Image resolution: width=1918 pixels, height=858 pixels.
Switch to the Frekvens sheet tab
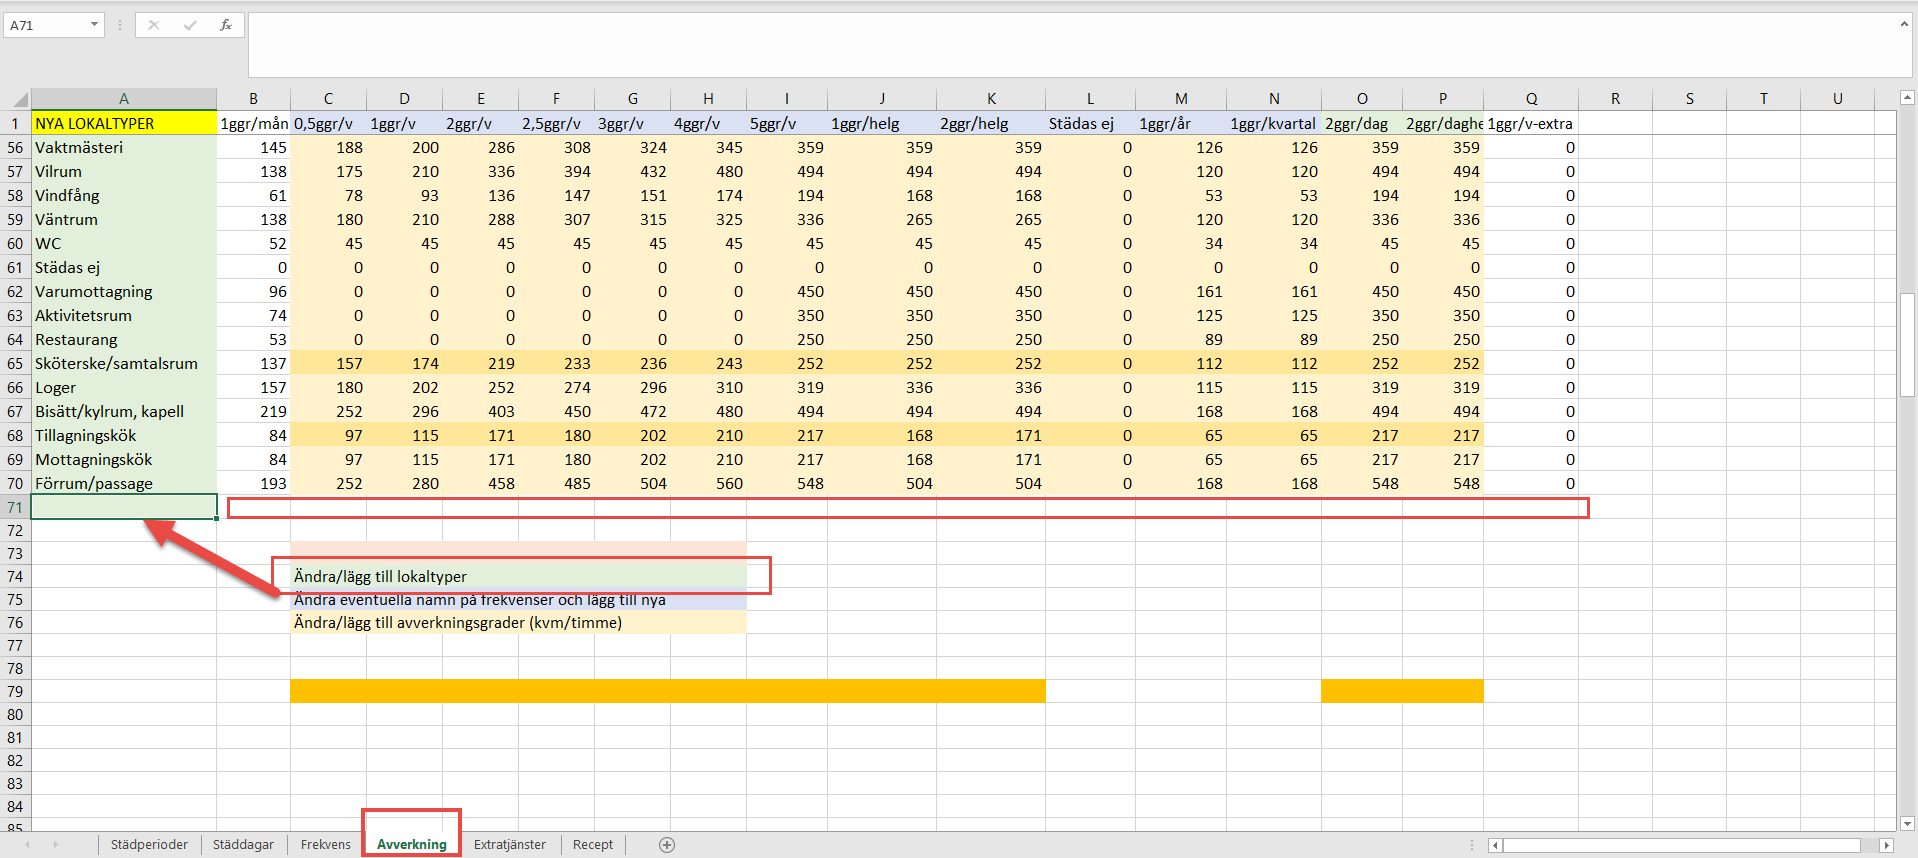325,845
